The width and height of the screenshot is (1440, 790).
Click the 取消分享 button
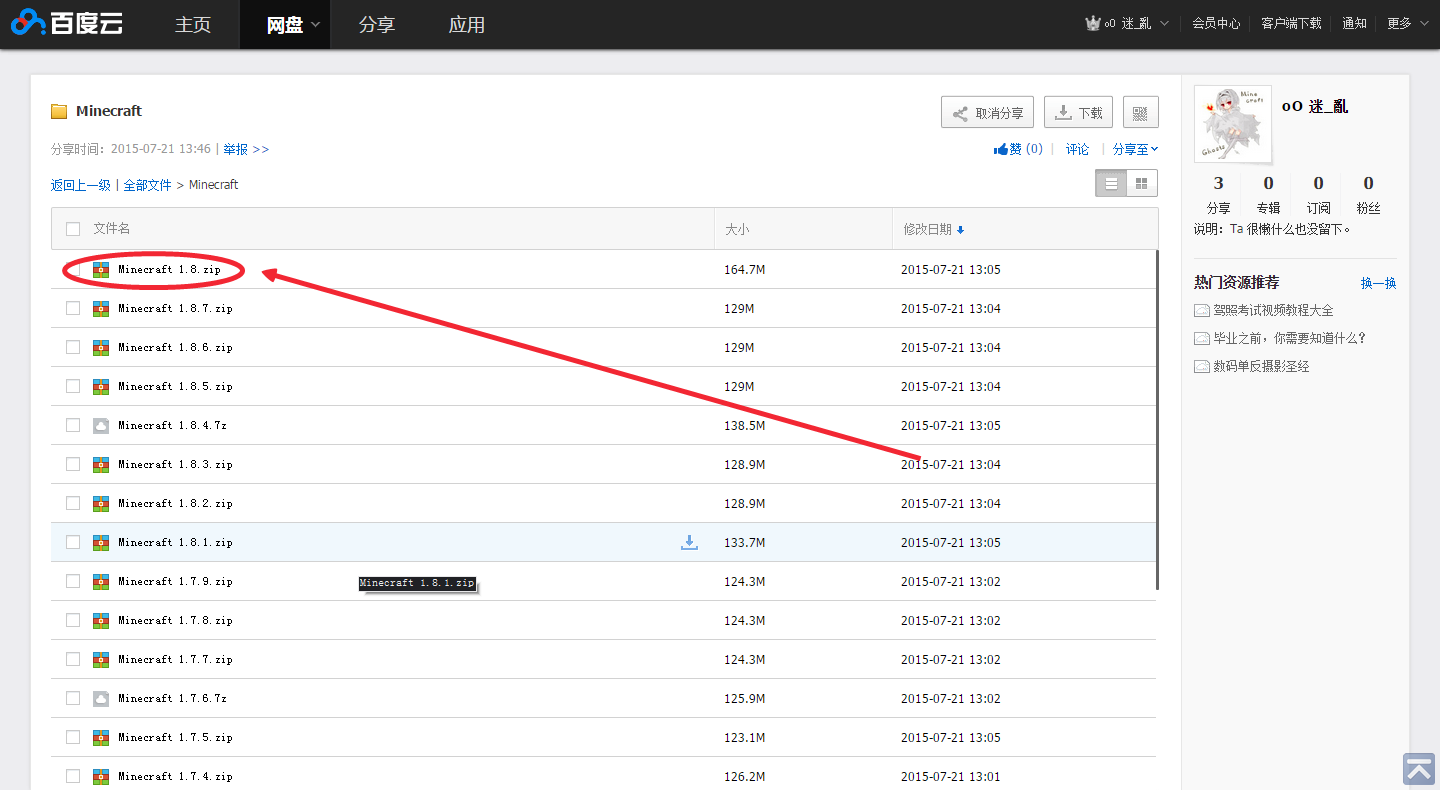point(987,113)
